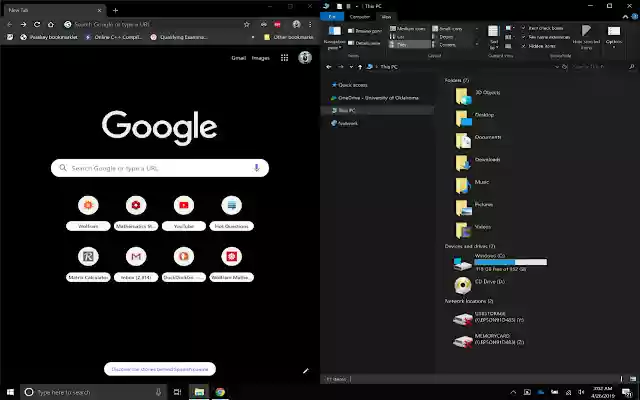Open the DuckDuckGo shortcut tile
The height and width of the screenshot is (400, 640).
tap(184, 264)
